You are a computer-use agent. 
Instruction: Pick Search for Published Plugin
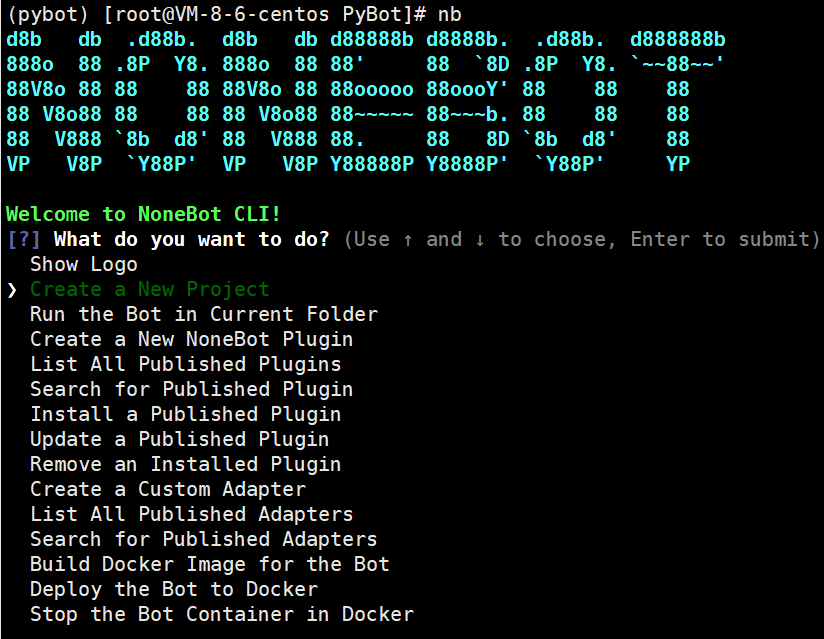point(192,389)
